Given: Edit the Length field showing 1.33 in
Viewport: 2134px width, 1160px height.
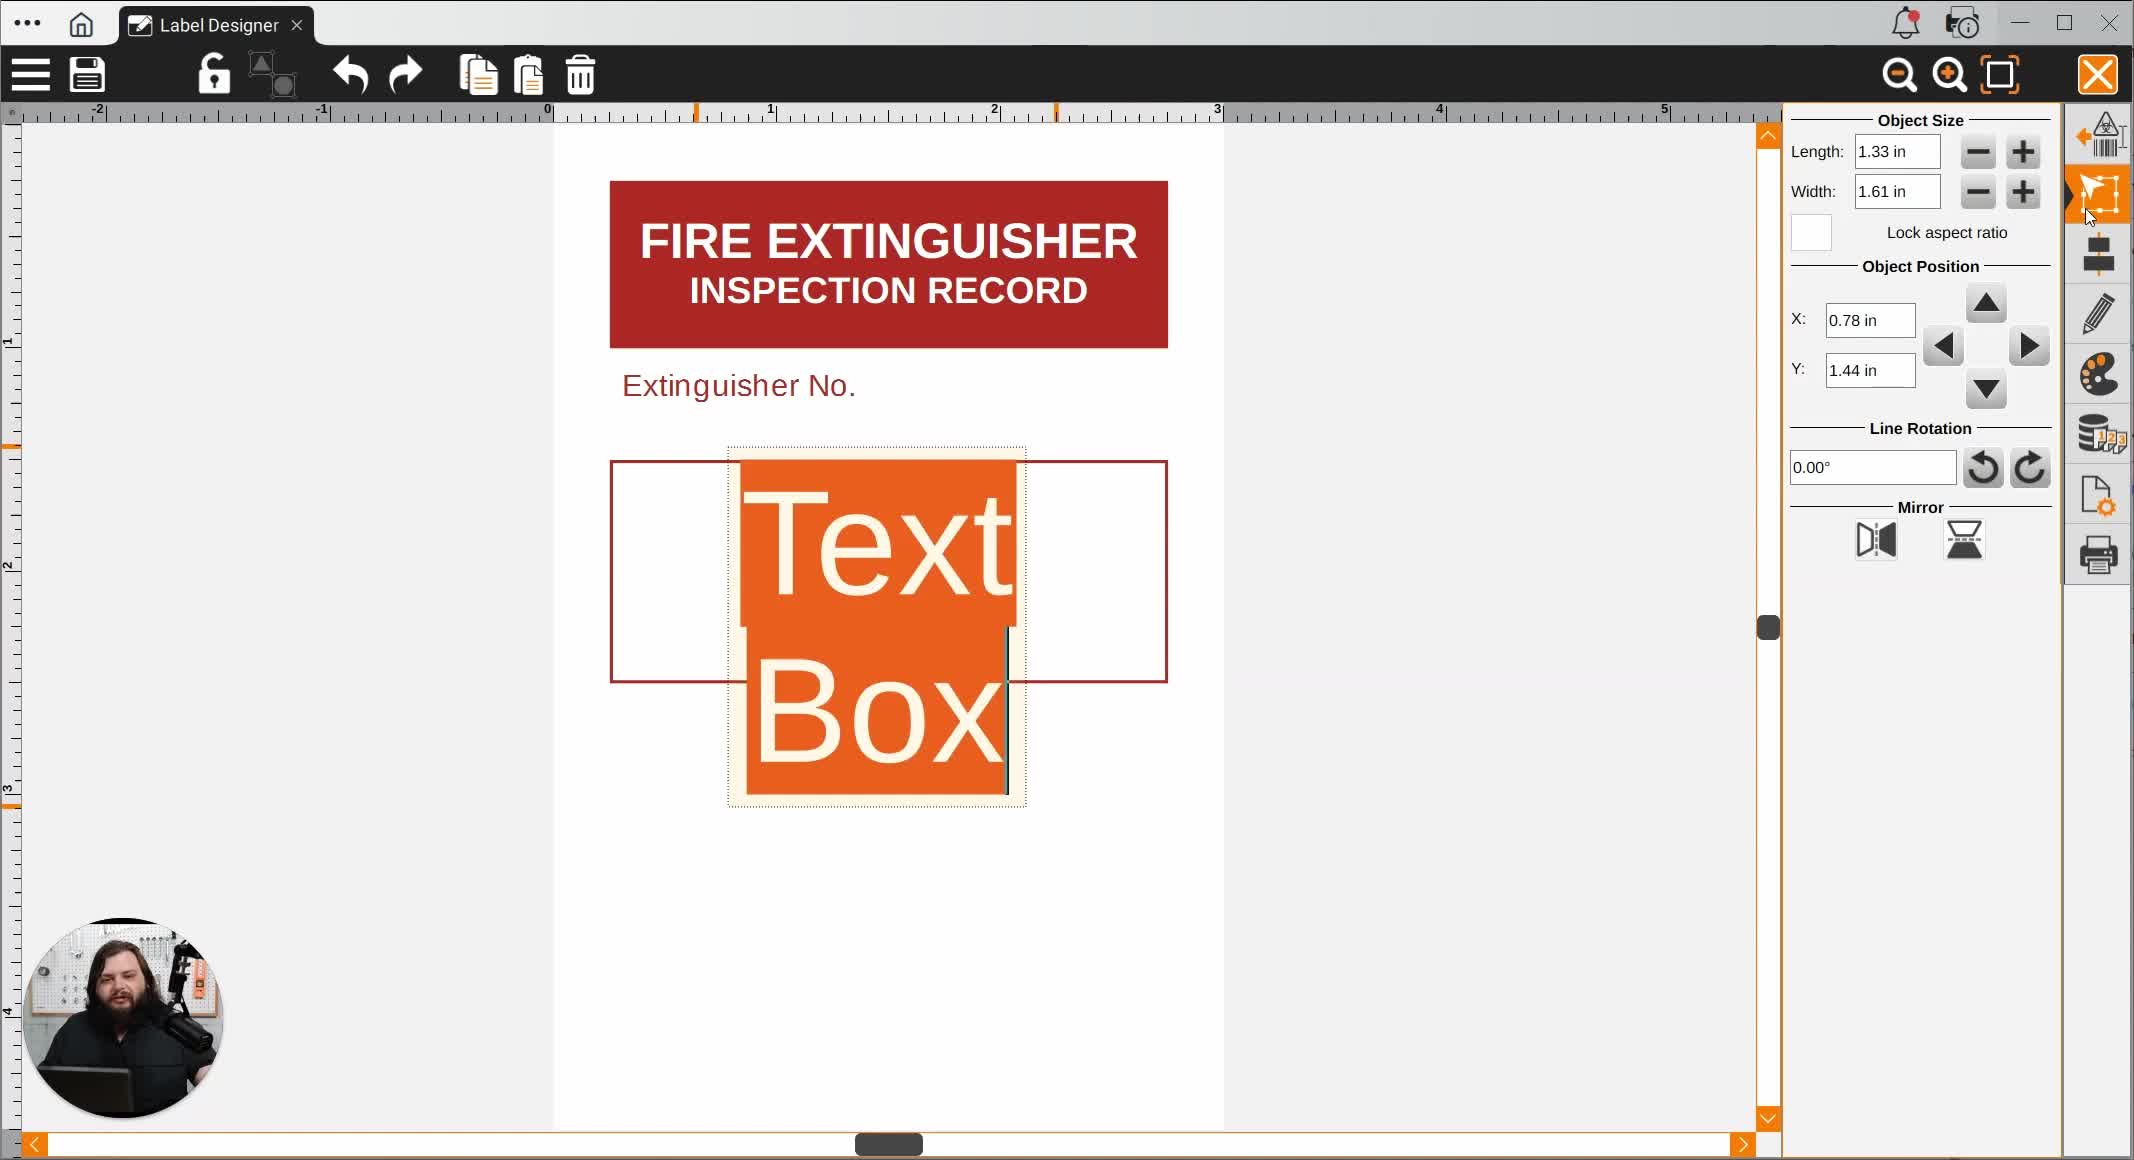Looking at the screenshot, I should coord(1897,152).
